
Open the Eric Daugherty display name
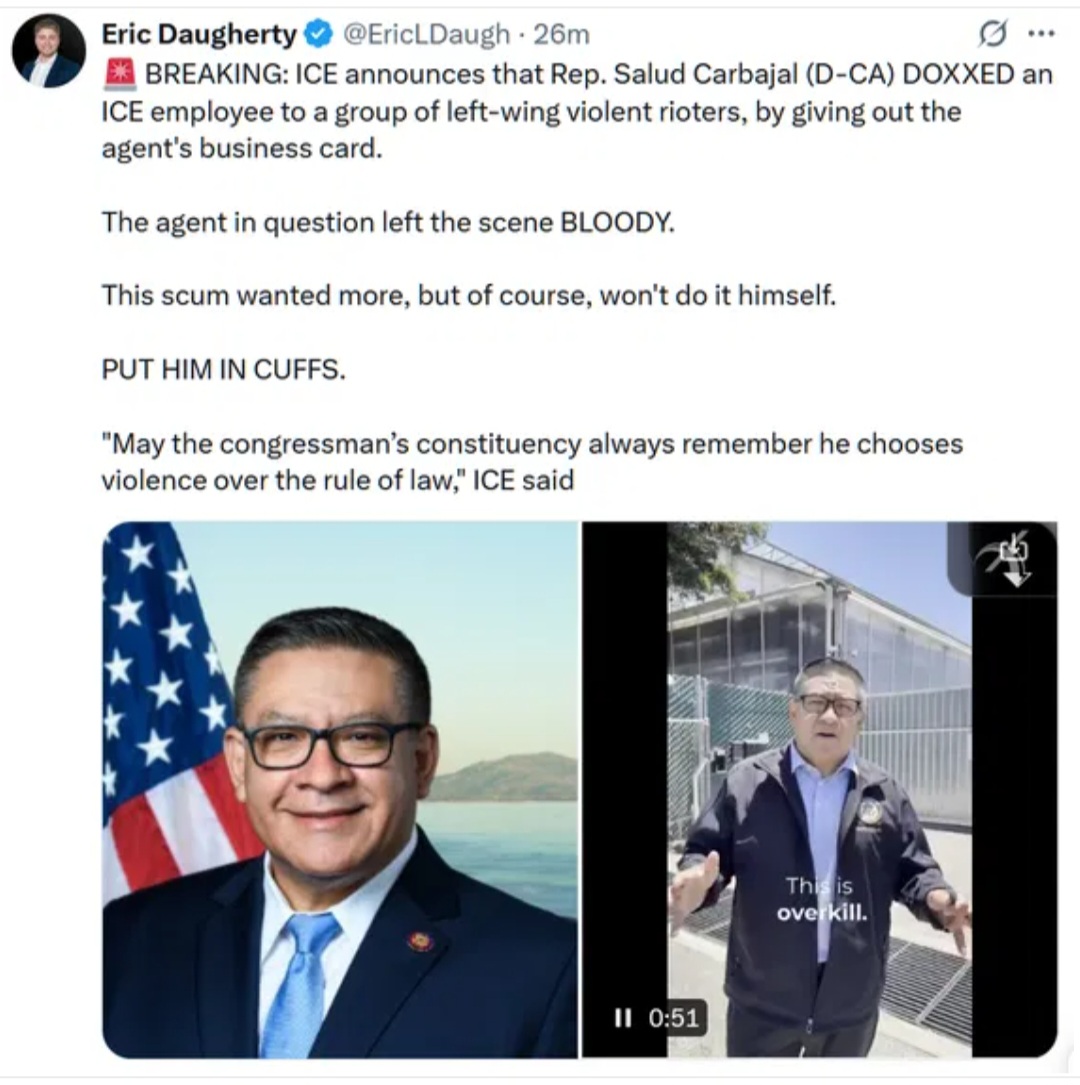pyautogui.click(x=199, y=34)
